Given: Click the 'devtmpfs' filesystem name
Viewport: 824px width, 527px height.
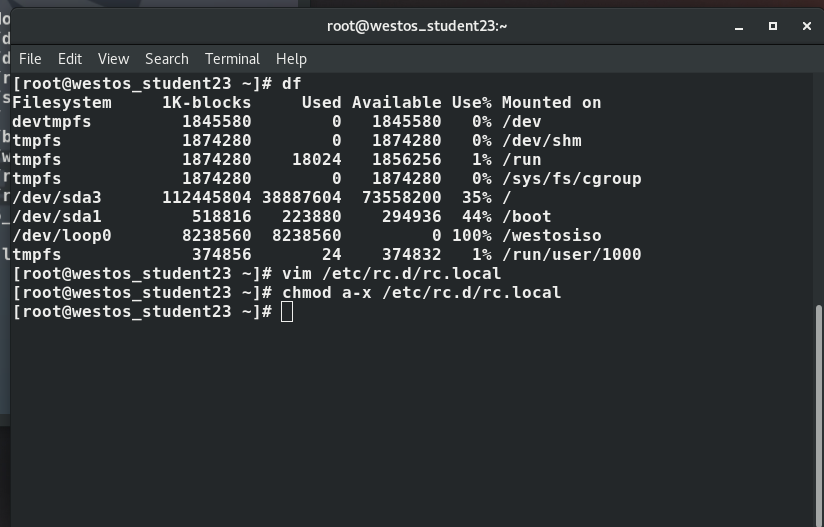Looking at the screenshot, I should point(52,122).
